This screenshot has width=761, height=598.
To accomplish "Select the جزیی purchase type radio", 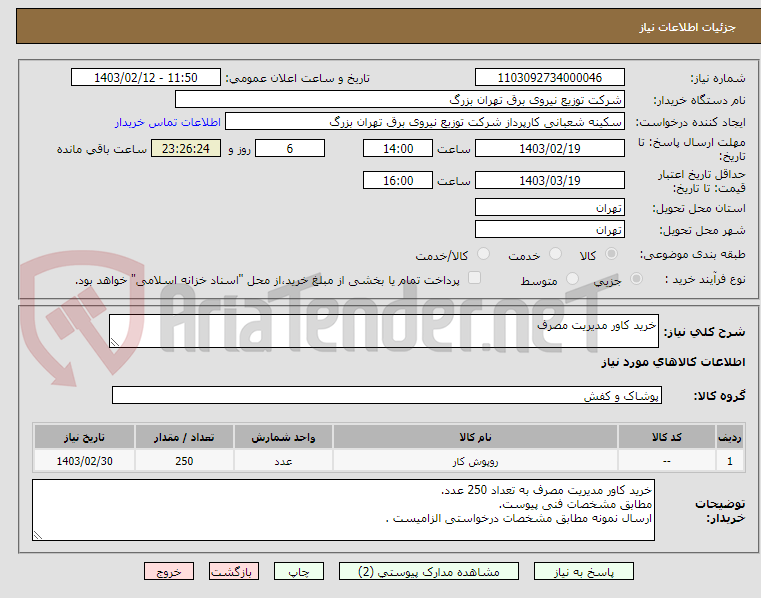I will click(x=636, y=279).
